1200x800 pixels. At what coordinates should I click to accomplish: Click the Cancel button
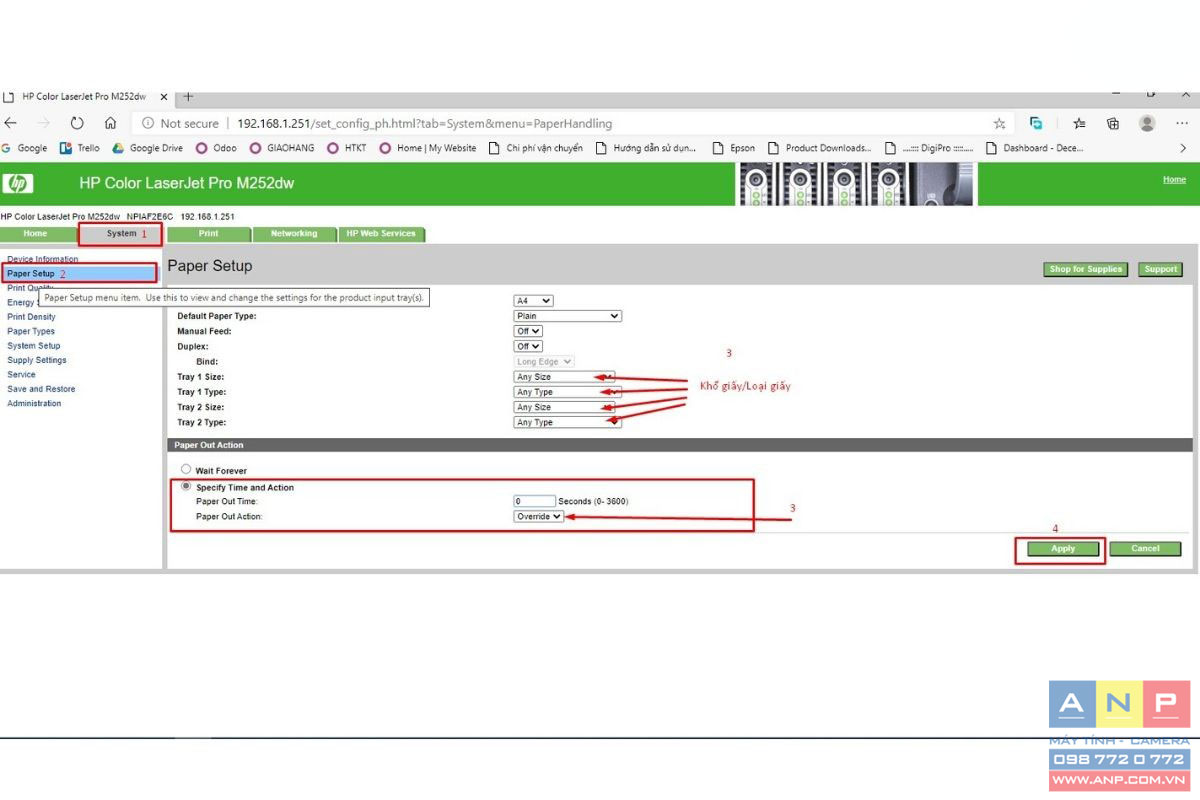click(1145, 548)
